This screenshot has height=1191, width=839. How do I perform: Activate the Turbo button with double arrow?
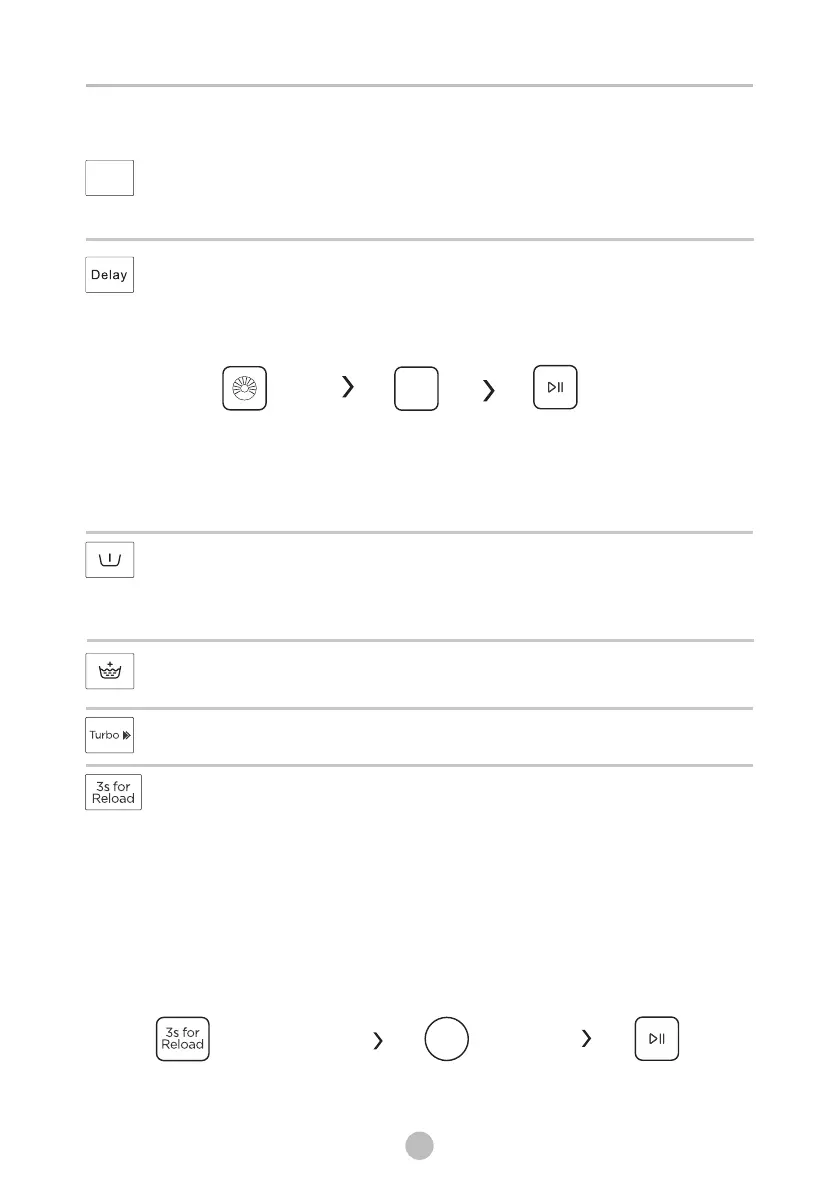click(109, 735)
